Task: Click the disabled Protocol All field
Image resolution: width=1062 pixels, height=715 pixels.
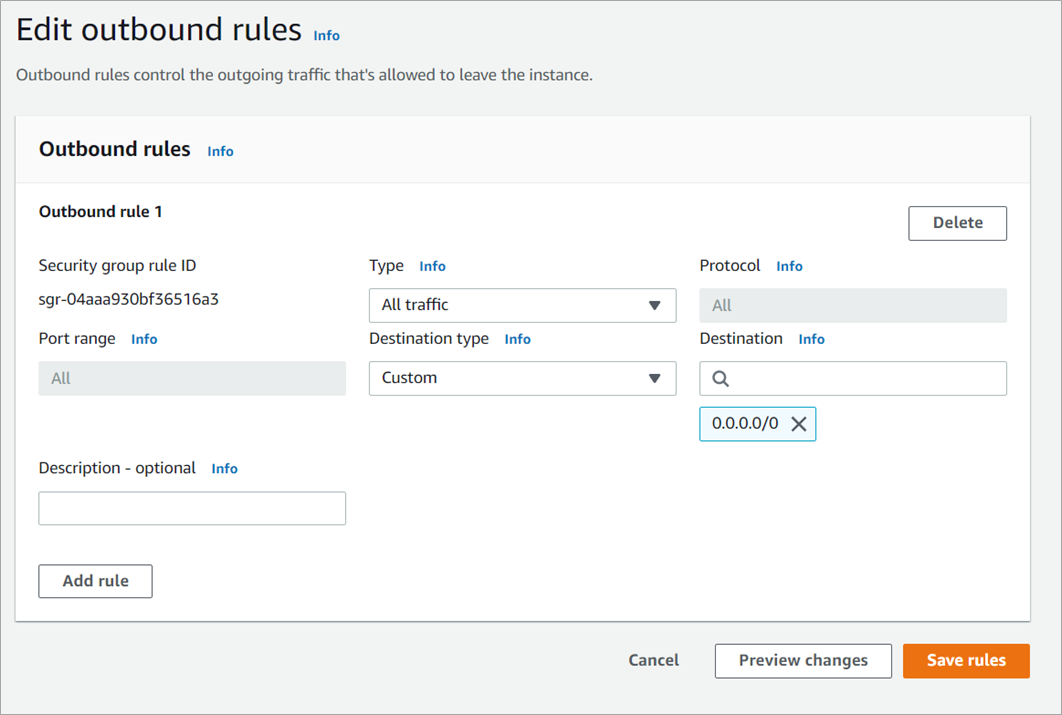Action: [852, 306]
